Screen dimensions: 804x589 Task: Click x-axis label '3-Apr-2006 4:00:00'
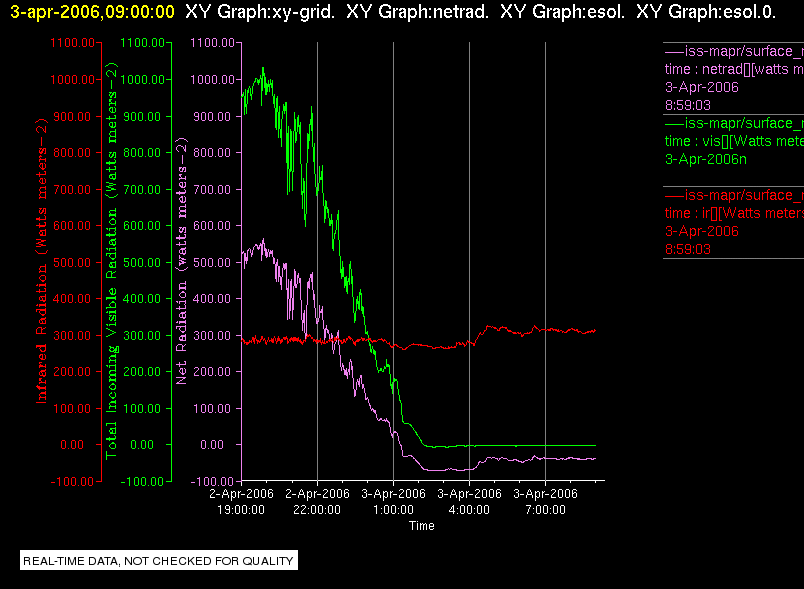click(469, 502)
